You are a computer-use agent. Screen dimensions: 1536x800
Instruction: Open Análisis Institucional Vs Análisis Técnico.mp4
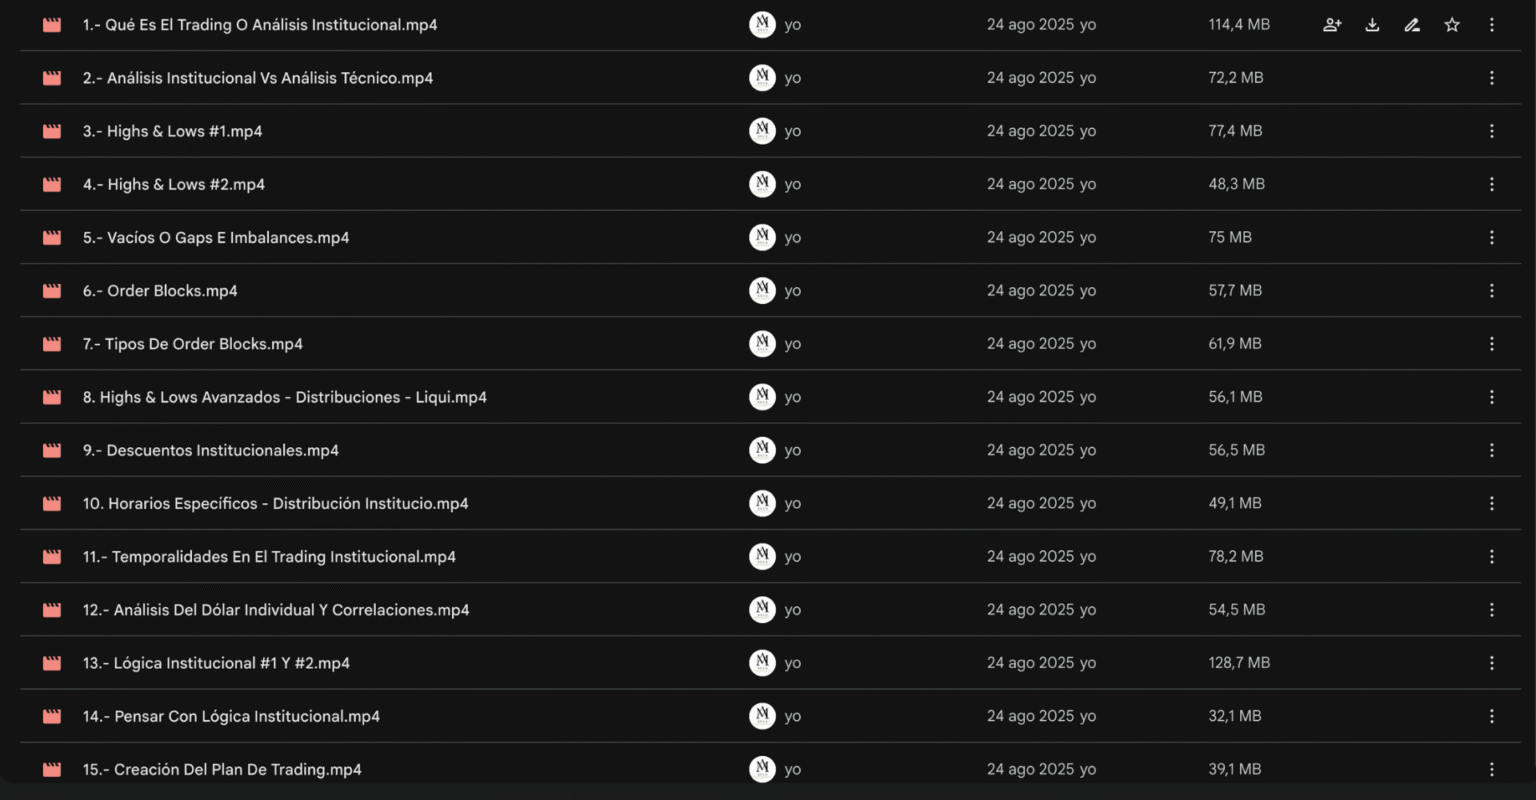coord(258,78)
